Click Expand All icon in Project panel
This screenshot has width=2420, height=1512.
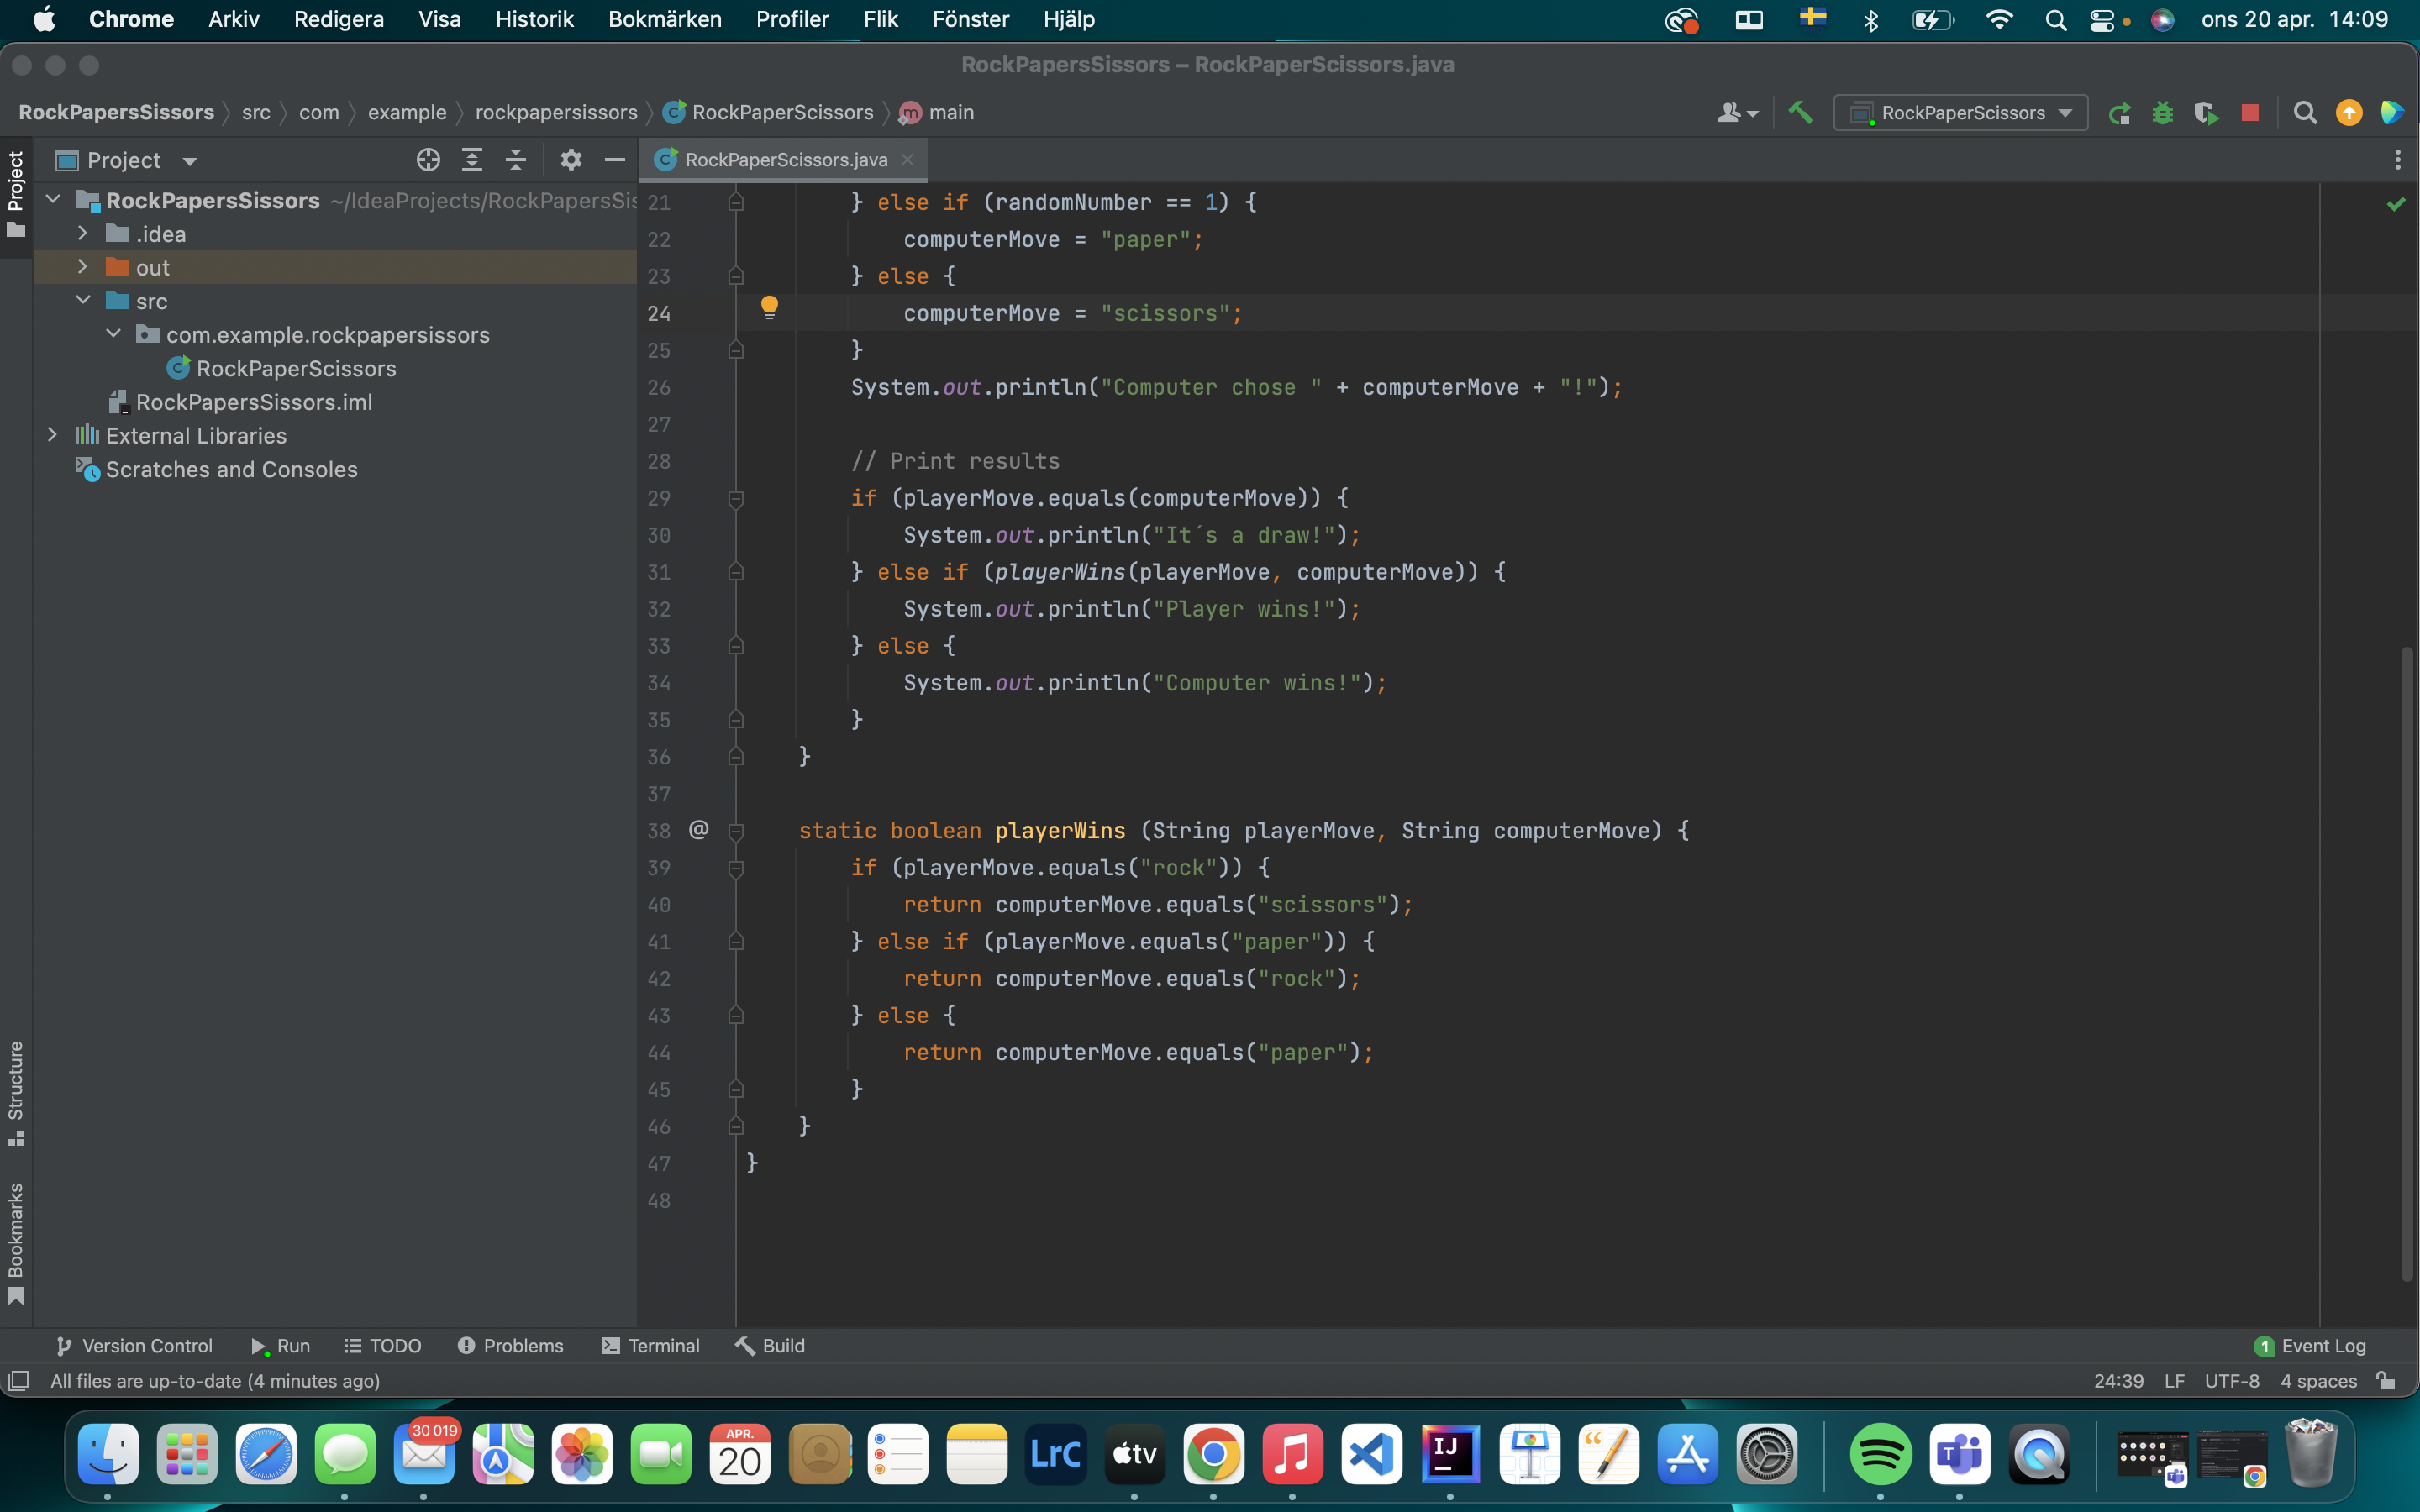472,160
